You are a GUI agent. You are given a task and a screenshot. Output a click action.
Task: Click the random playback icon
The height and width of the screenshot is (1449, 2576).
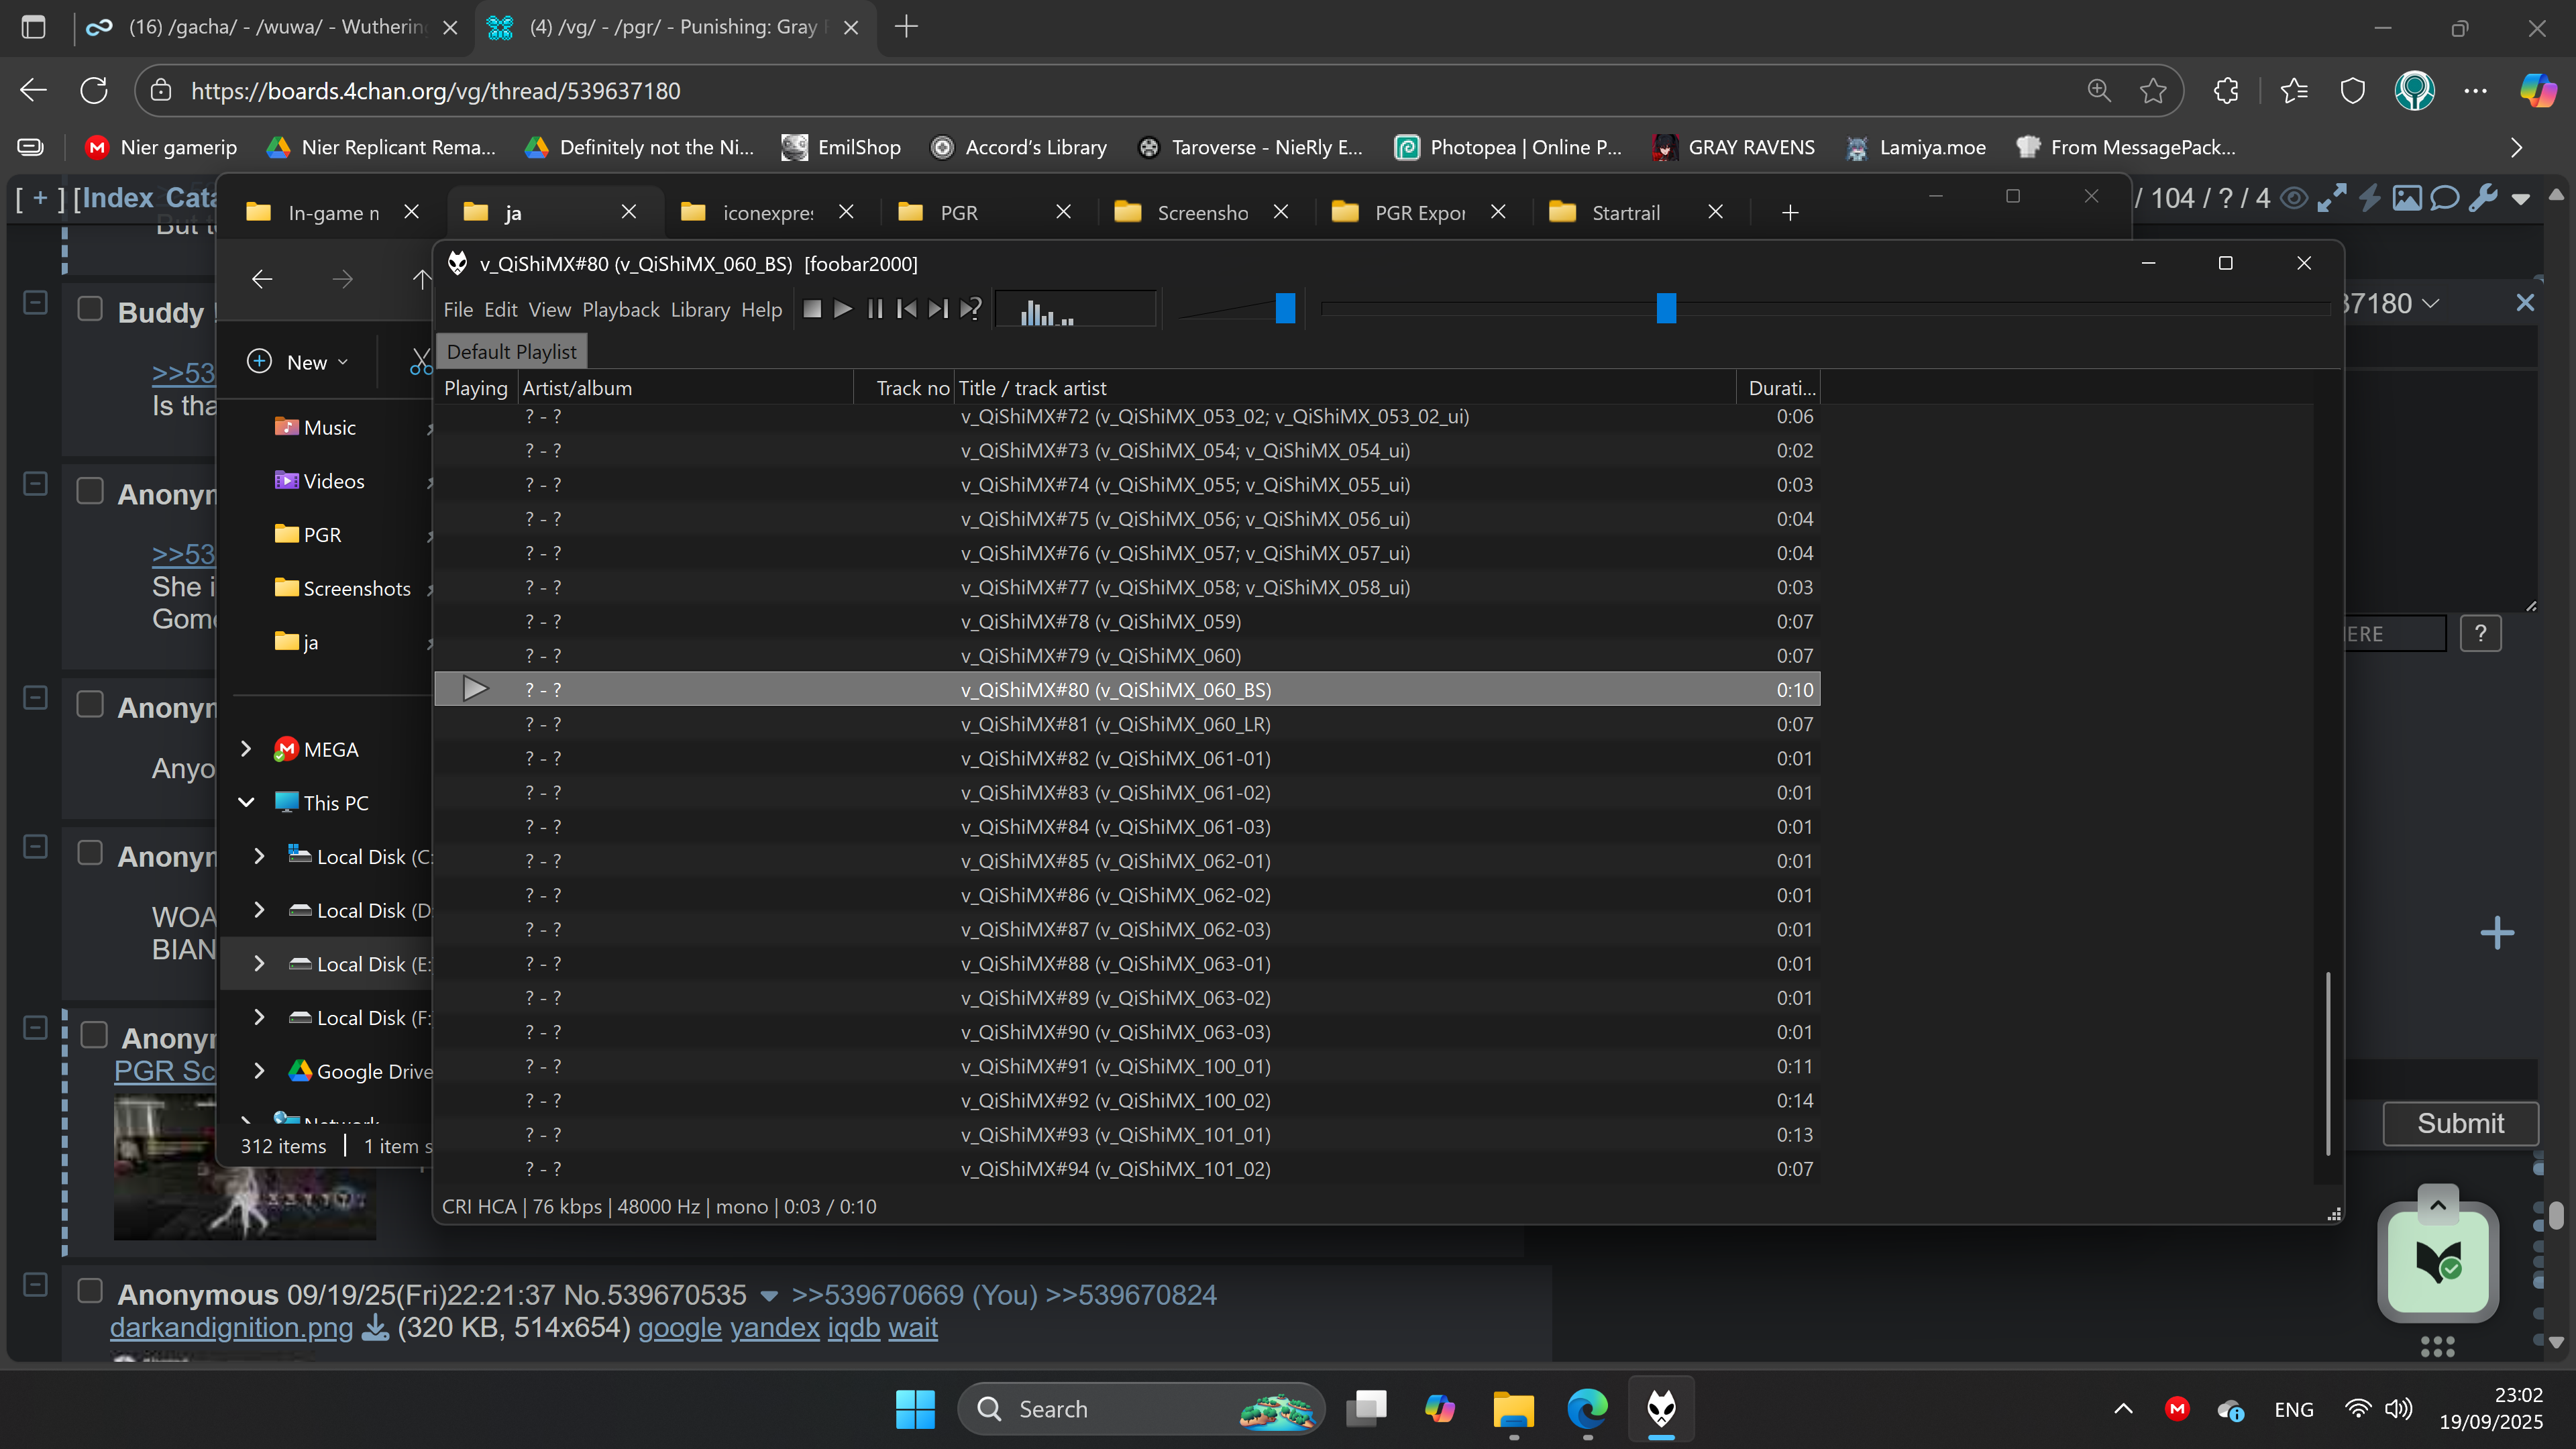coord(970,309)
